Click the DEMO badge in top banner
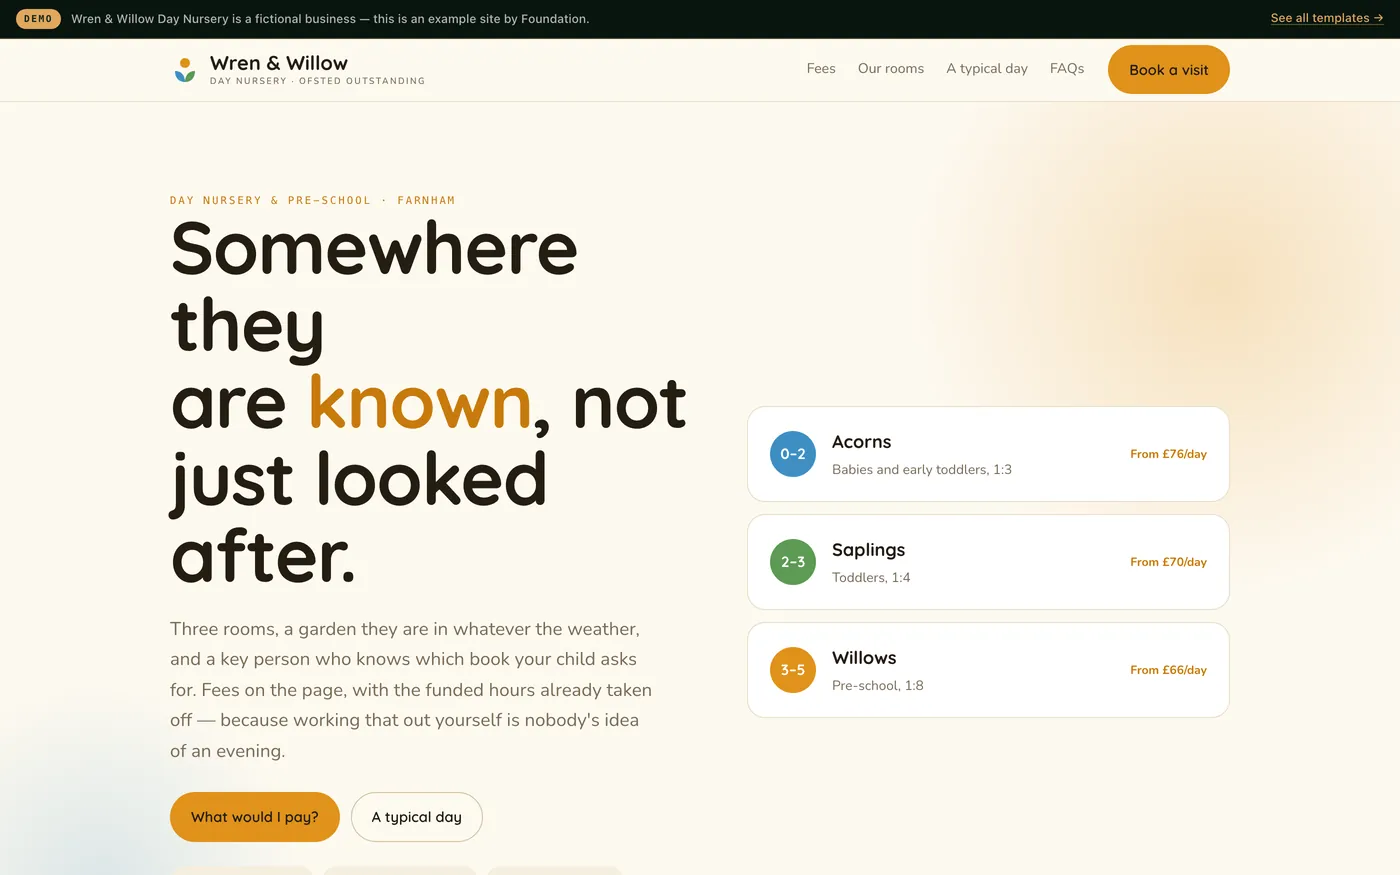 (38, 19)
